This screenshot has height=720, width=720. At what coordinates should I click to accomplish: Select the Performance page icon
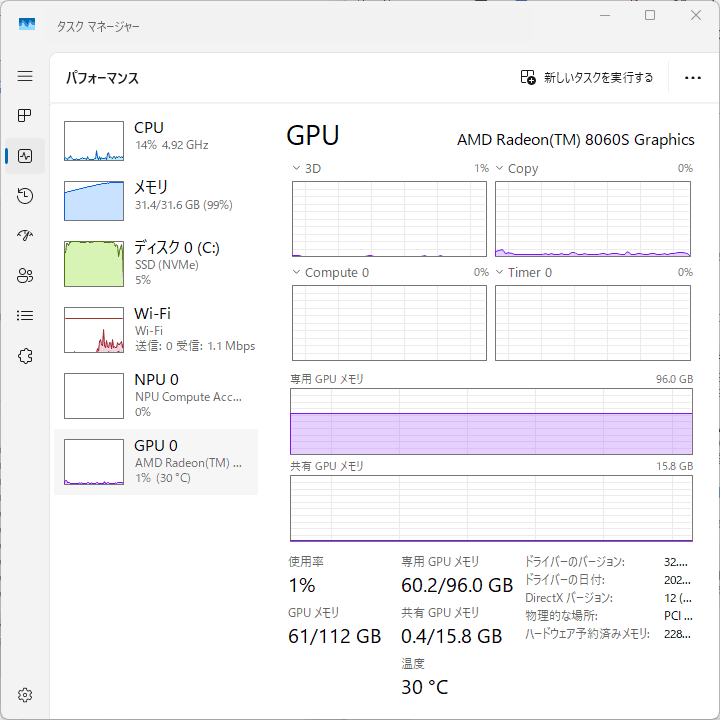(25, 156)
